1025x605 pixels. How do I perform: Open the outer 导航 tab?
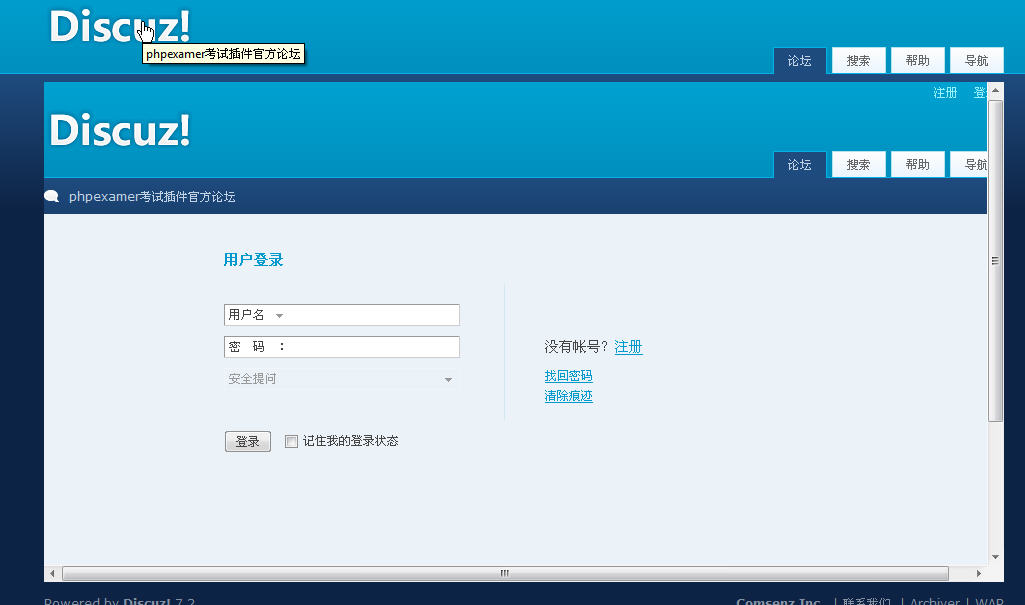pos(977,61)
